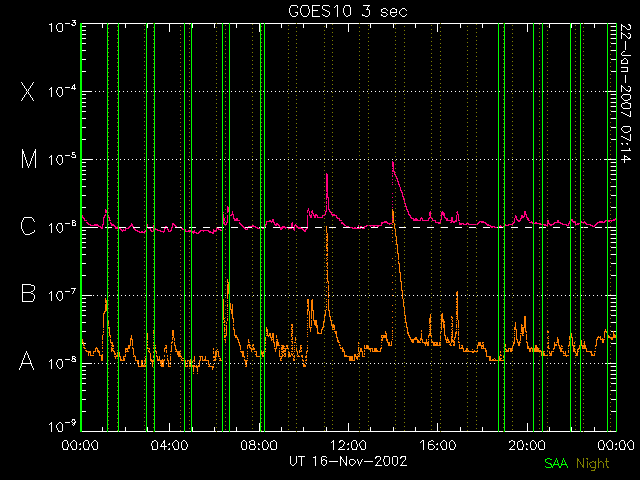Click the 04:00 time axis tick label
This screenshot has width=640, height=480.
170,444
